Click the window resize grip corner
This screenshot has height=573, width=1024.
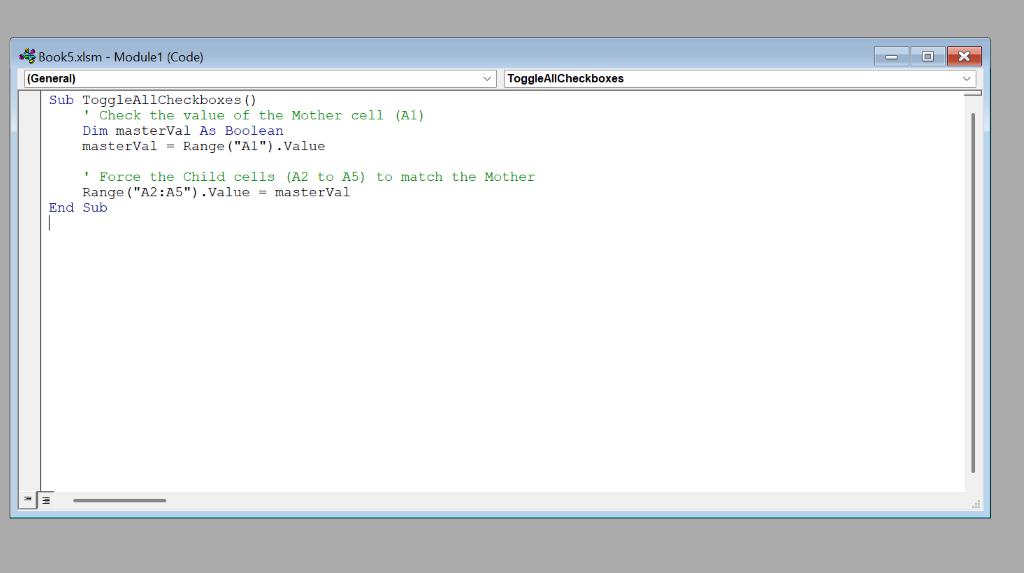pos(976,504)
